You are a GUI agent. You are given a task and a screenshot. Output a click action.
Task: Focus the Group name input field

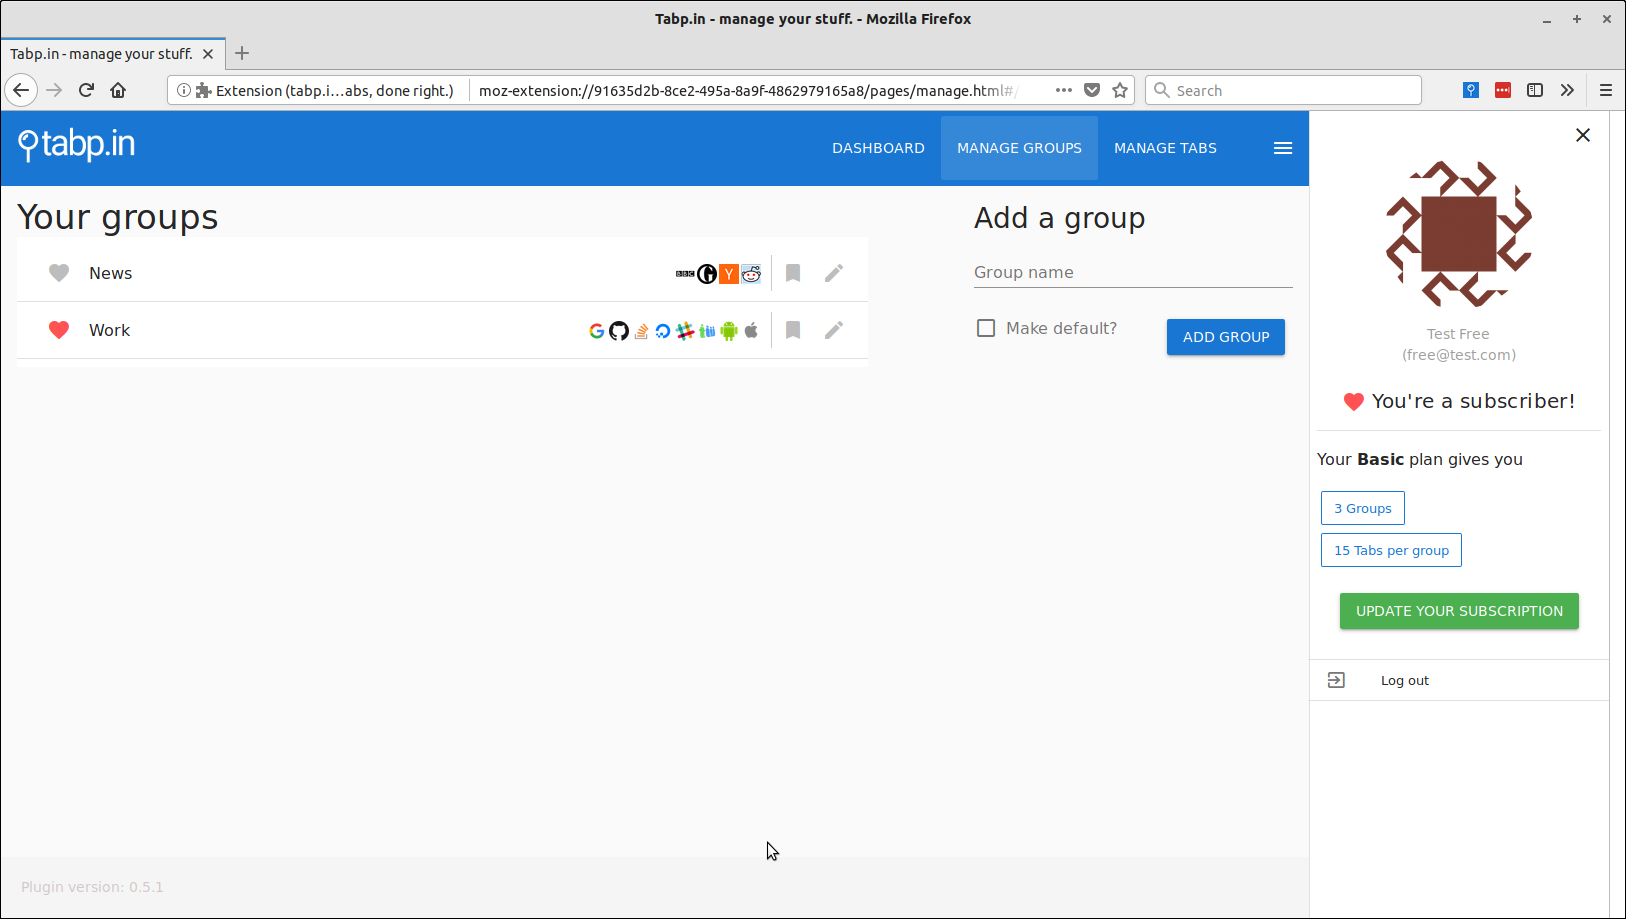pos(1133,272)
